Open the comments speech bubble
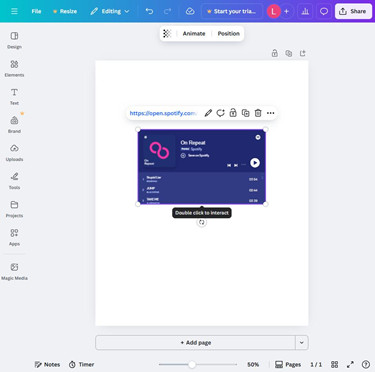 click(324, 11)
